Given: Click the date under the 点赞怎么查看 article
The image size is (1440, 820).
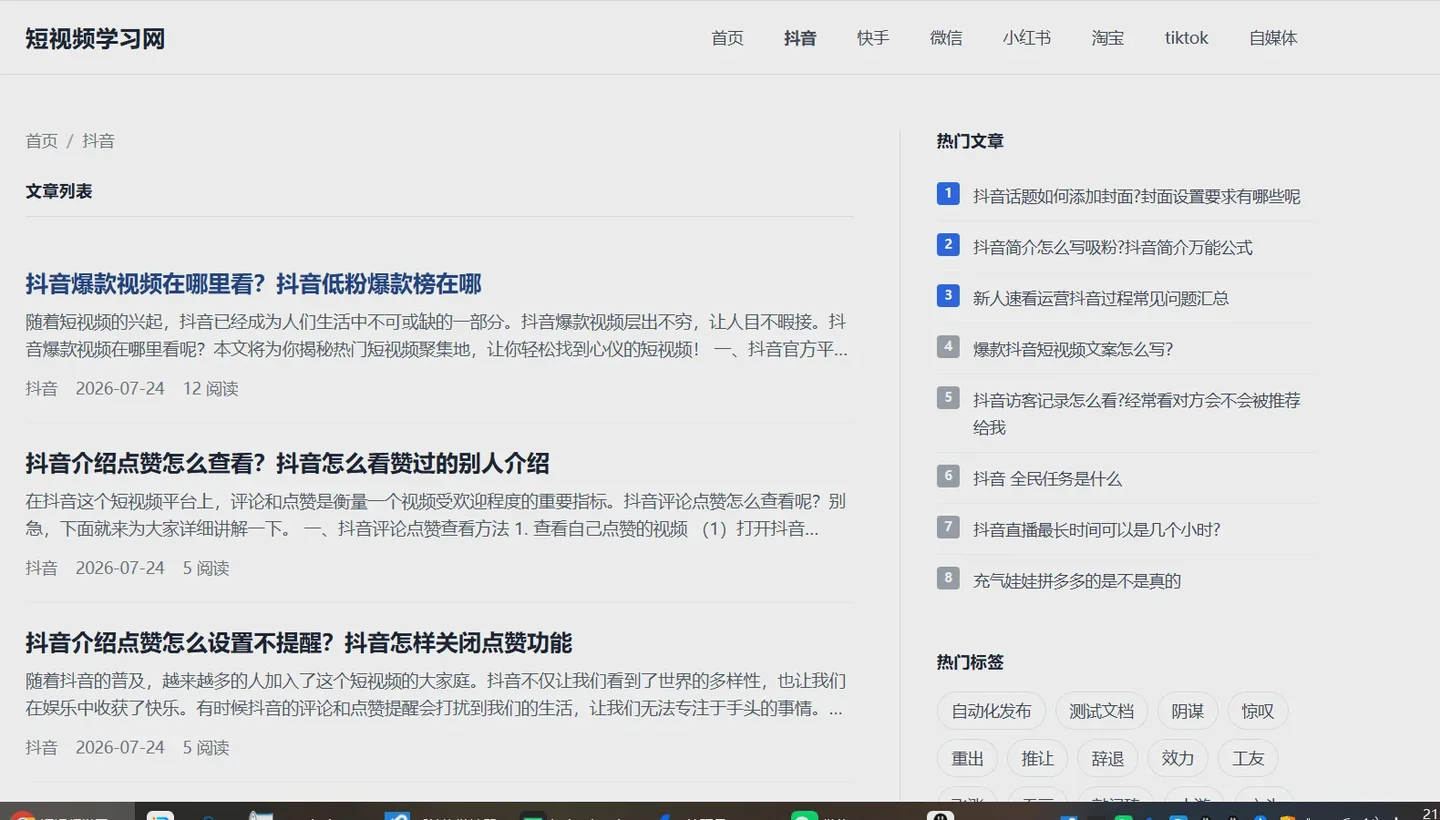Looking at the screenshot, I should pyautogui.click(x=120, y=568).
